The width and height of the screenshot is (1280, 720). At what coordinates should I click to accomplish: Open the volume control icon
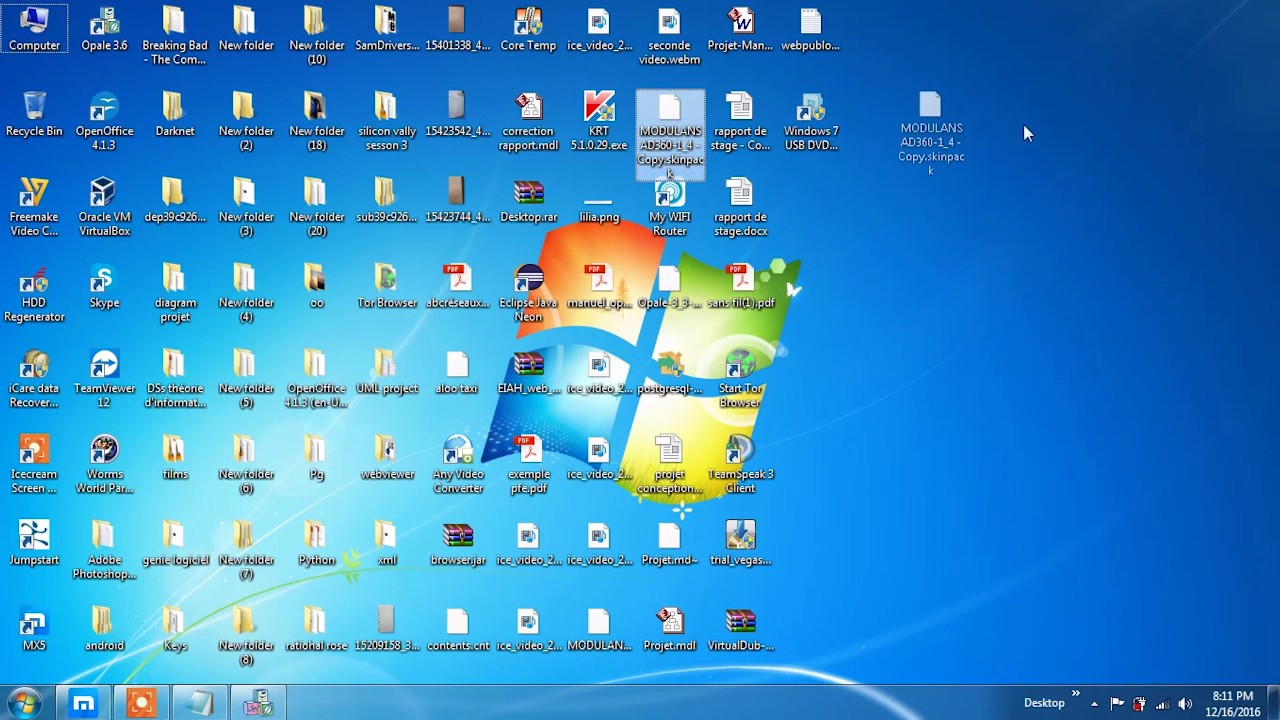[x=1185, y=704]
